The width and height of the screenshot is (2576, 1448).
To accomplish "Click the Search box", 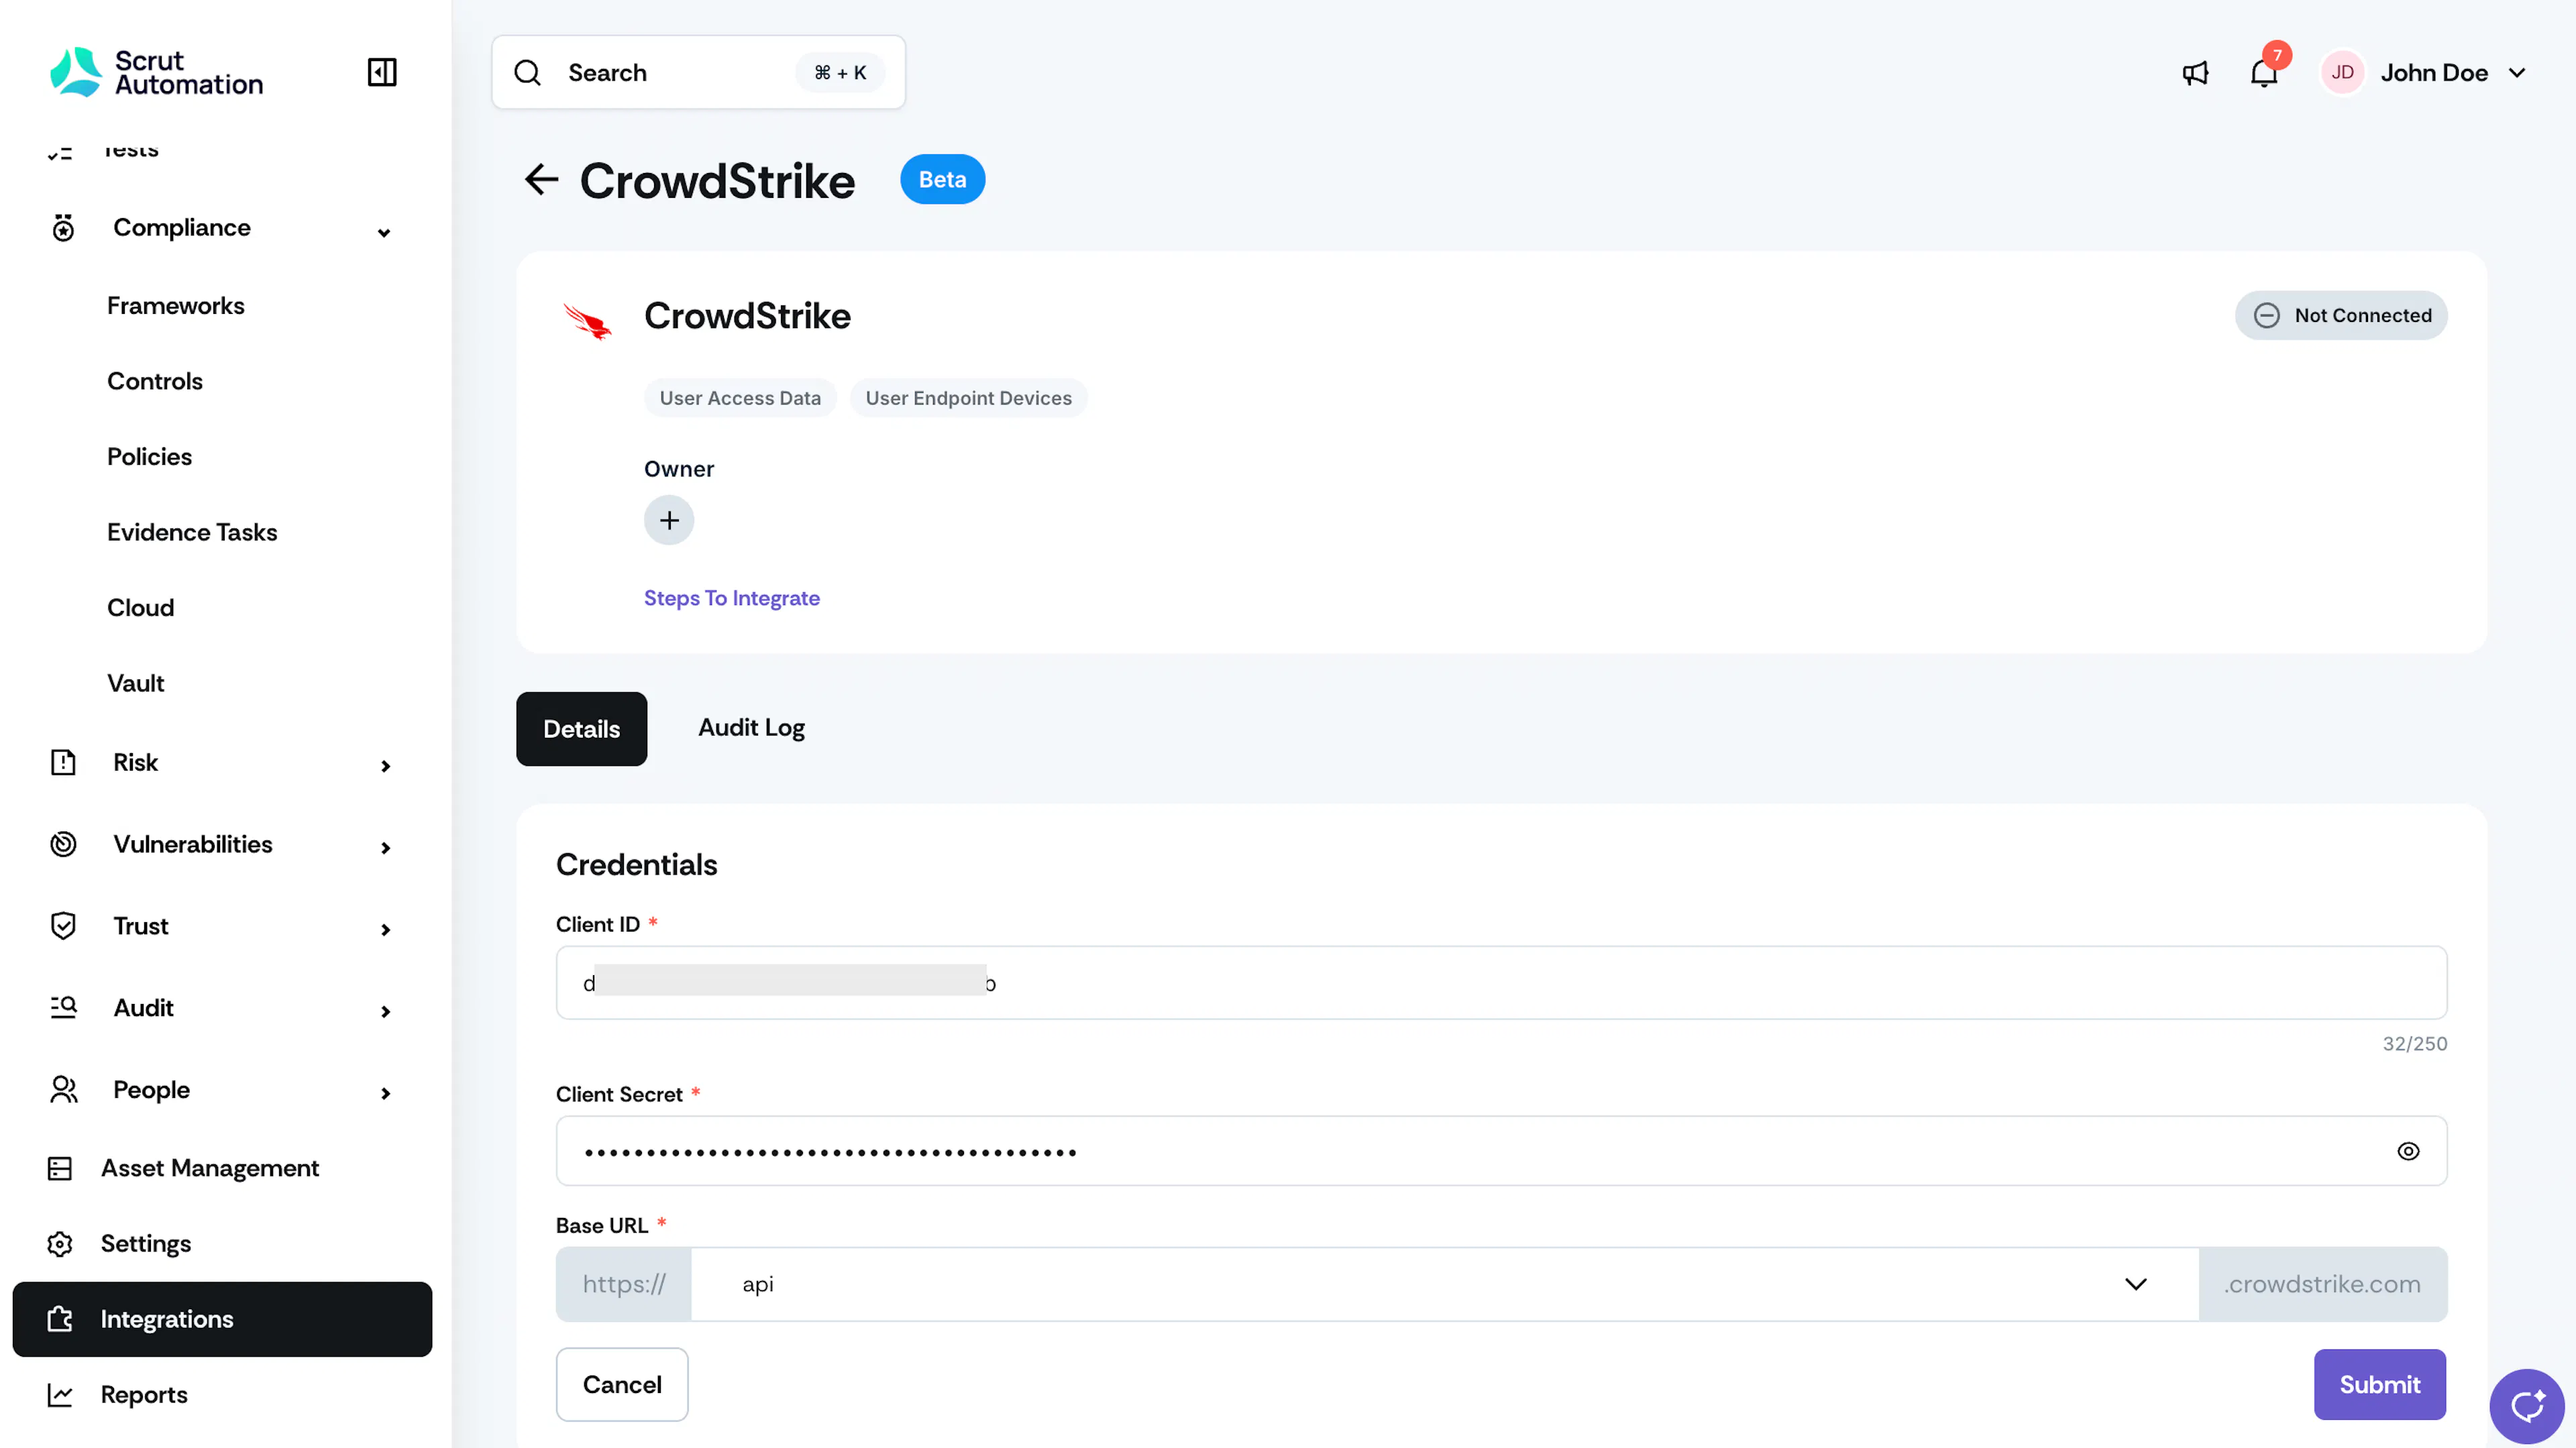I will click(698, 73).
